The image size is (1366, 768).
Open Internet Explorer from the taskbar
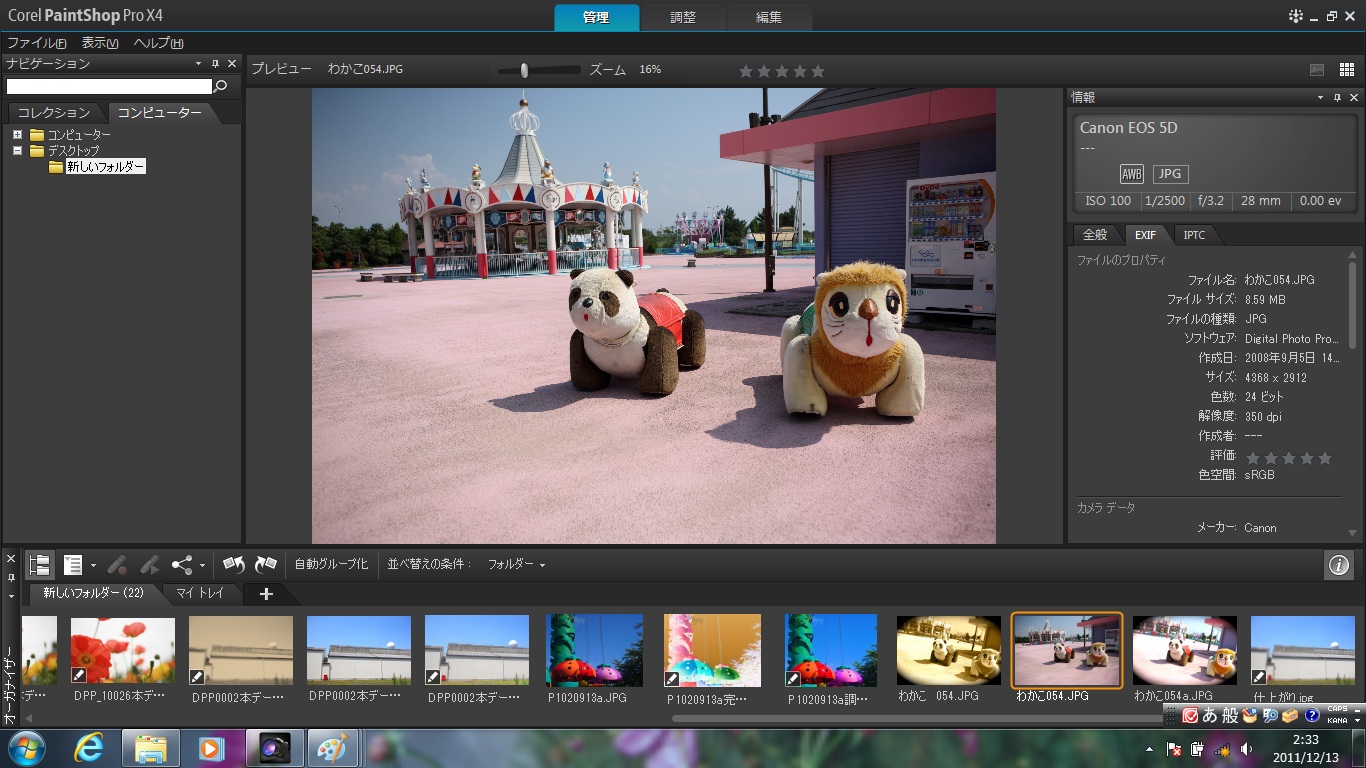tap(89, 748)
